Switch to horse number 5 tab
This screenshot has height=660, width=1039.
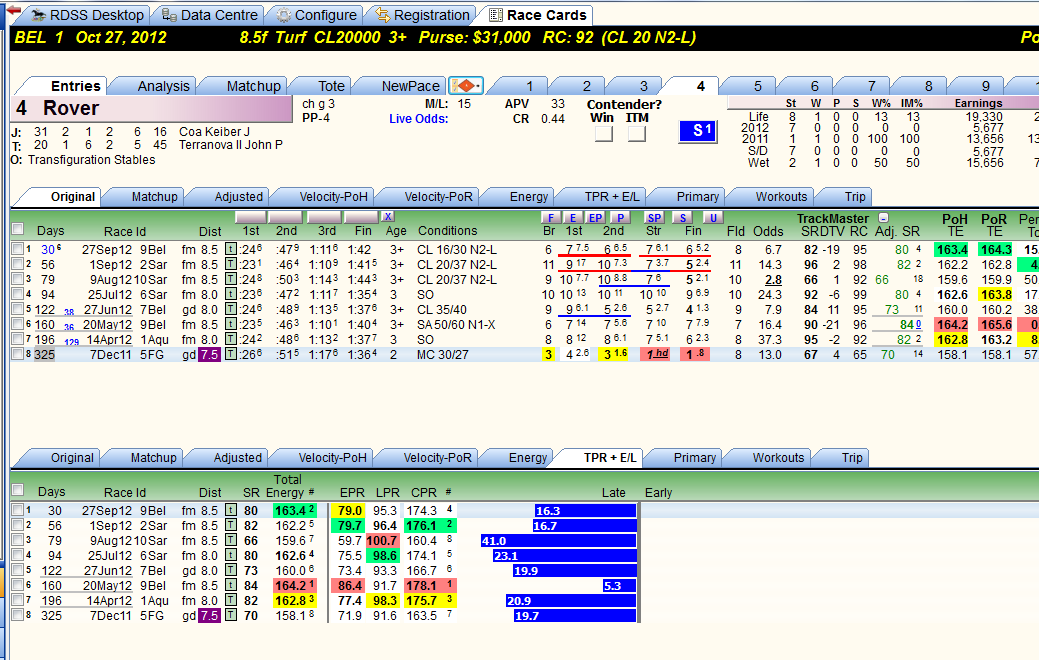click(757, 86)
